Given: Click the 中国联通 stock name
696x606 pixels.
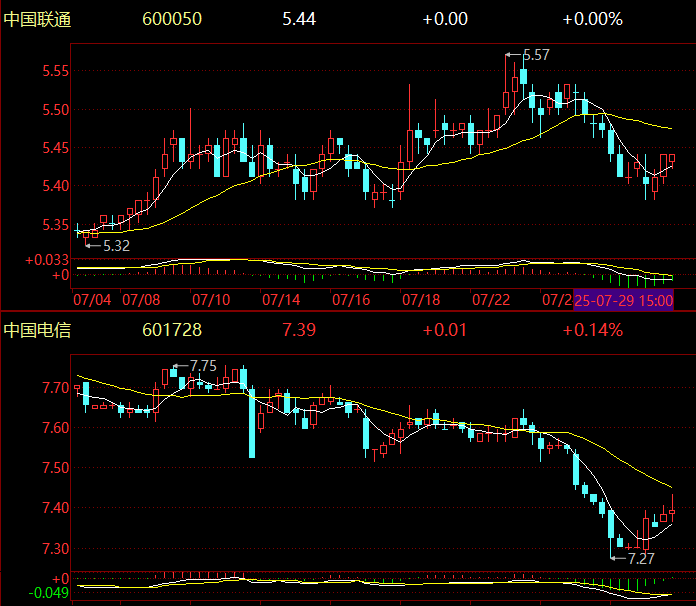Looking at the screenshot, I should click(37, 20).
